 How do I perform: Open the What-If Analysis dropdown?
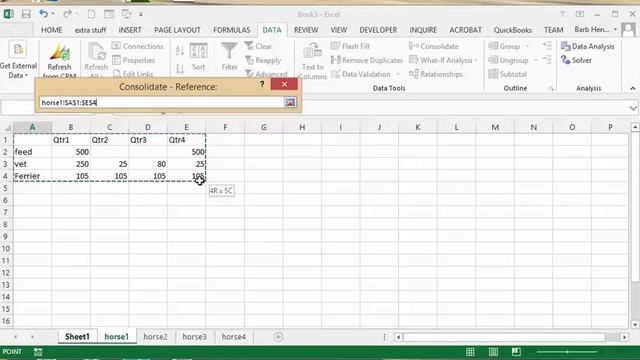tap(443, 60)
